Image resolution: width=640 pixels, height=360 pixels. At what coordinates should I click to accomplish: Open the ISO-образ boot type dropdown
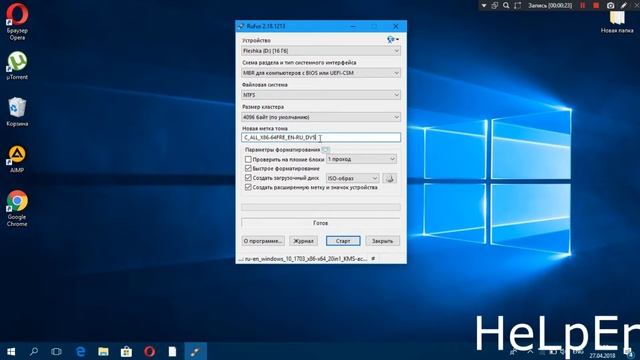(352, 178)
